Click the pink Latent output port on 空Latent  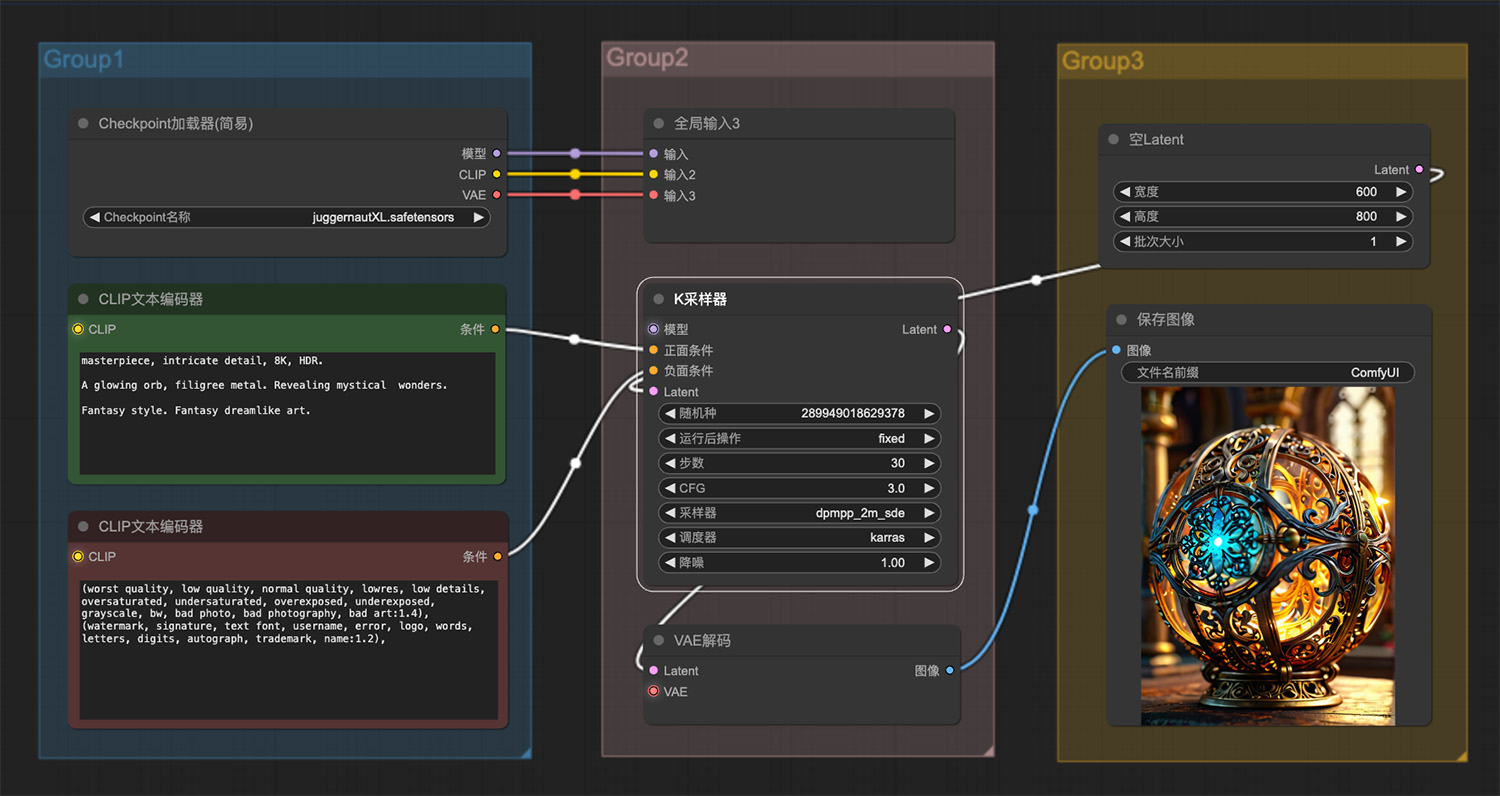pyautogui.click(x=1419, y=170)
